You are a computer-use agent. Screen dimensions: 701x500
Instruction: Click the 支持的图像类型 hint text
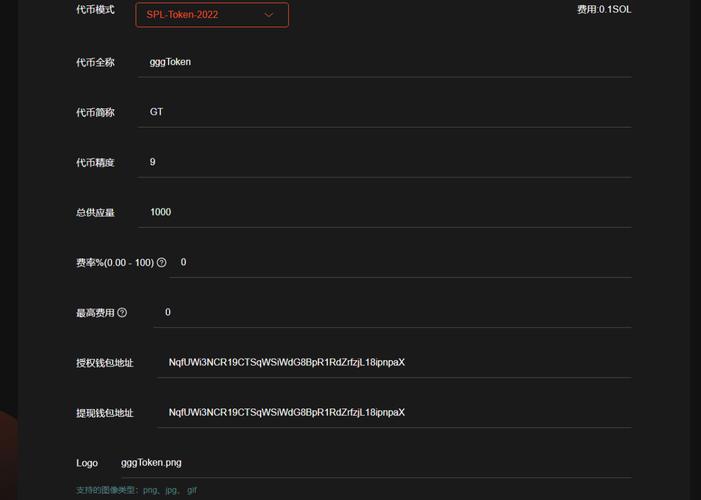click(136, 491)
